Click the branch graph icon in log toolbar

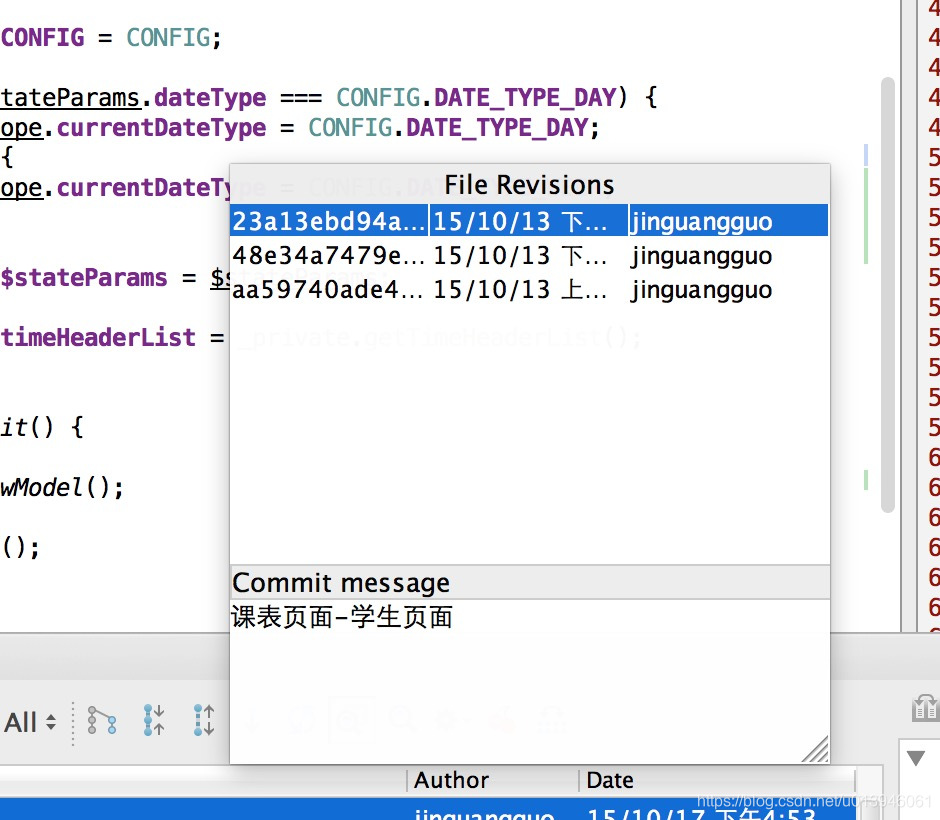(x=101, y=720)
